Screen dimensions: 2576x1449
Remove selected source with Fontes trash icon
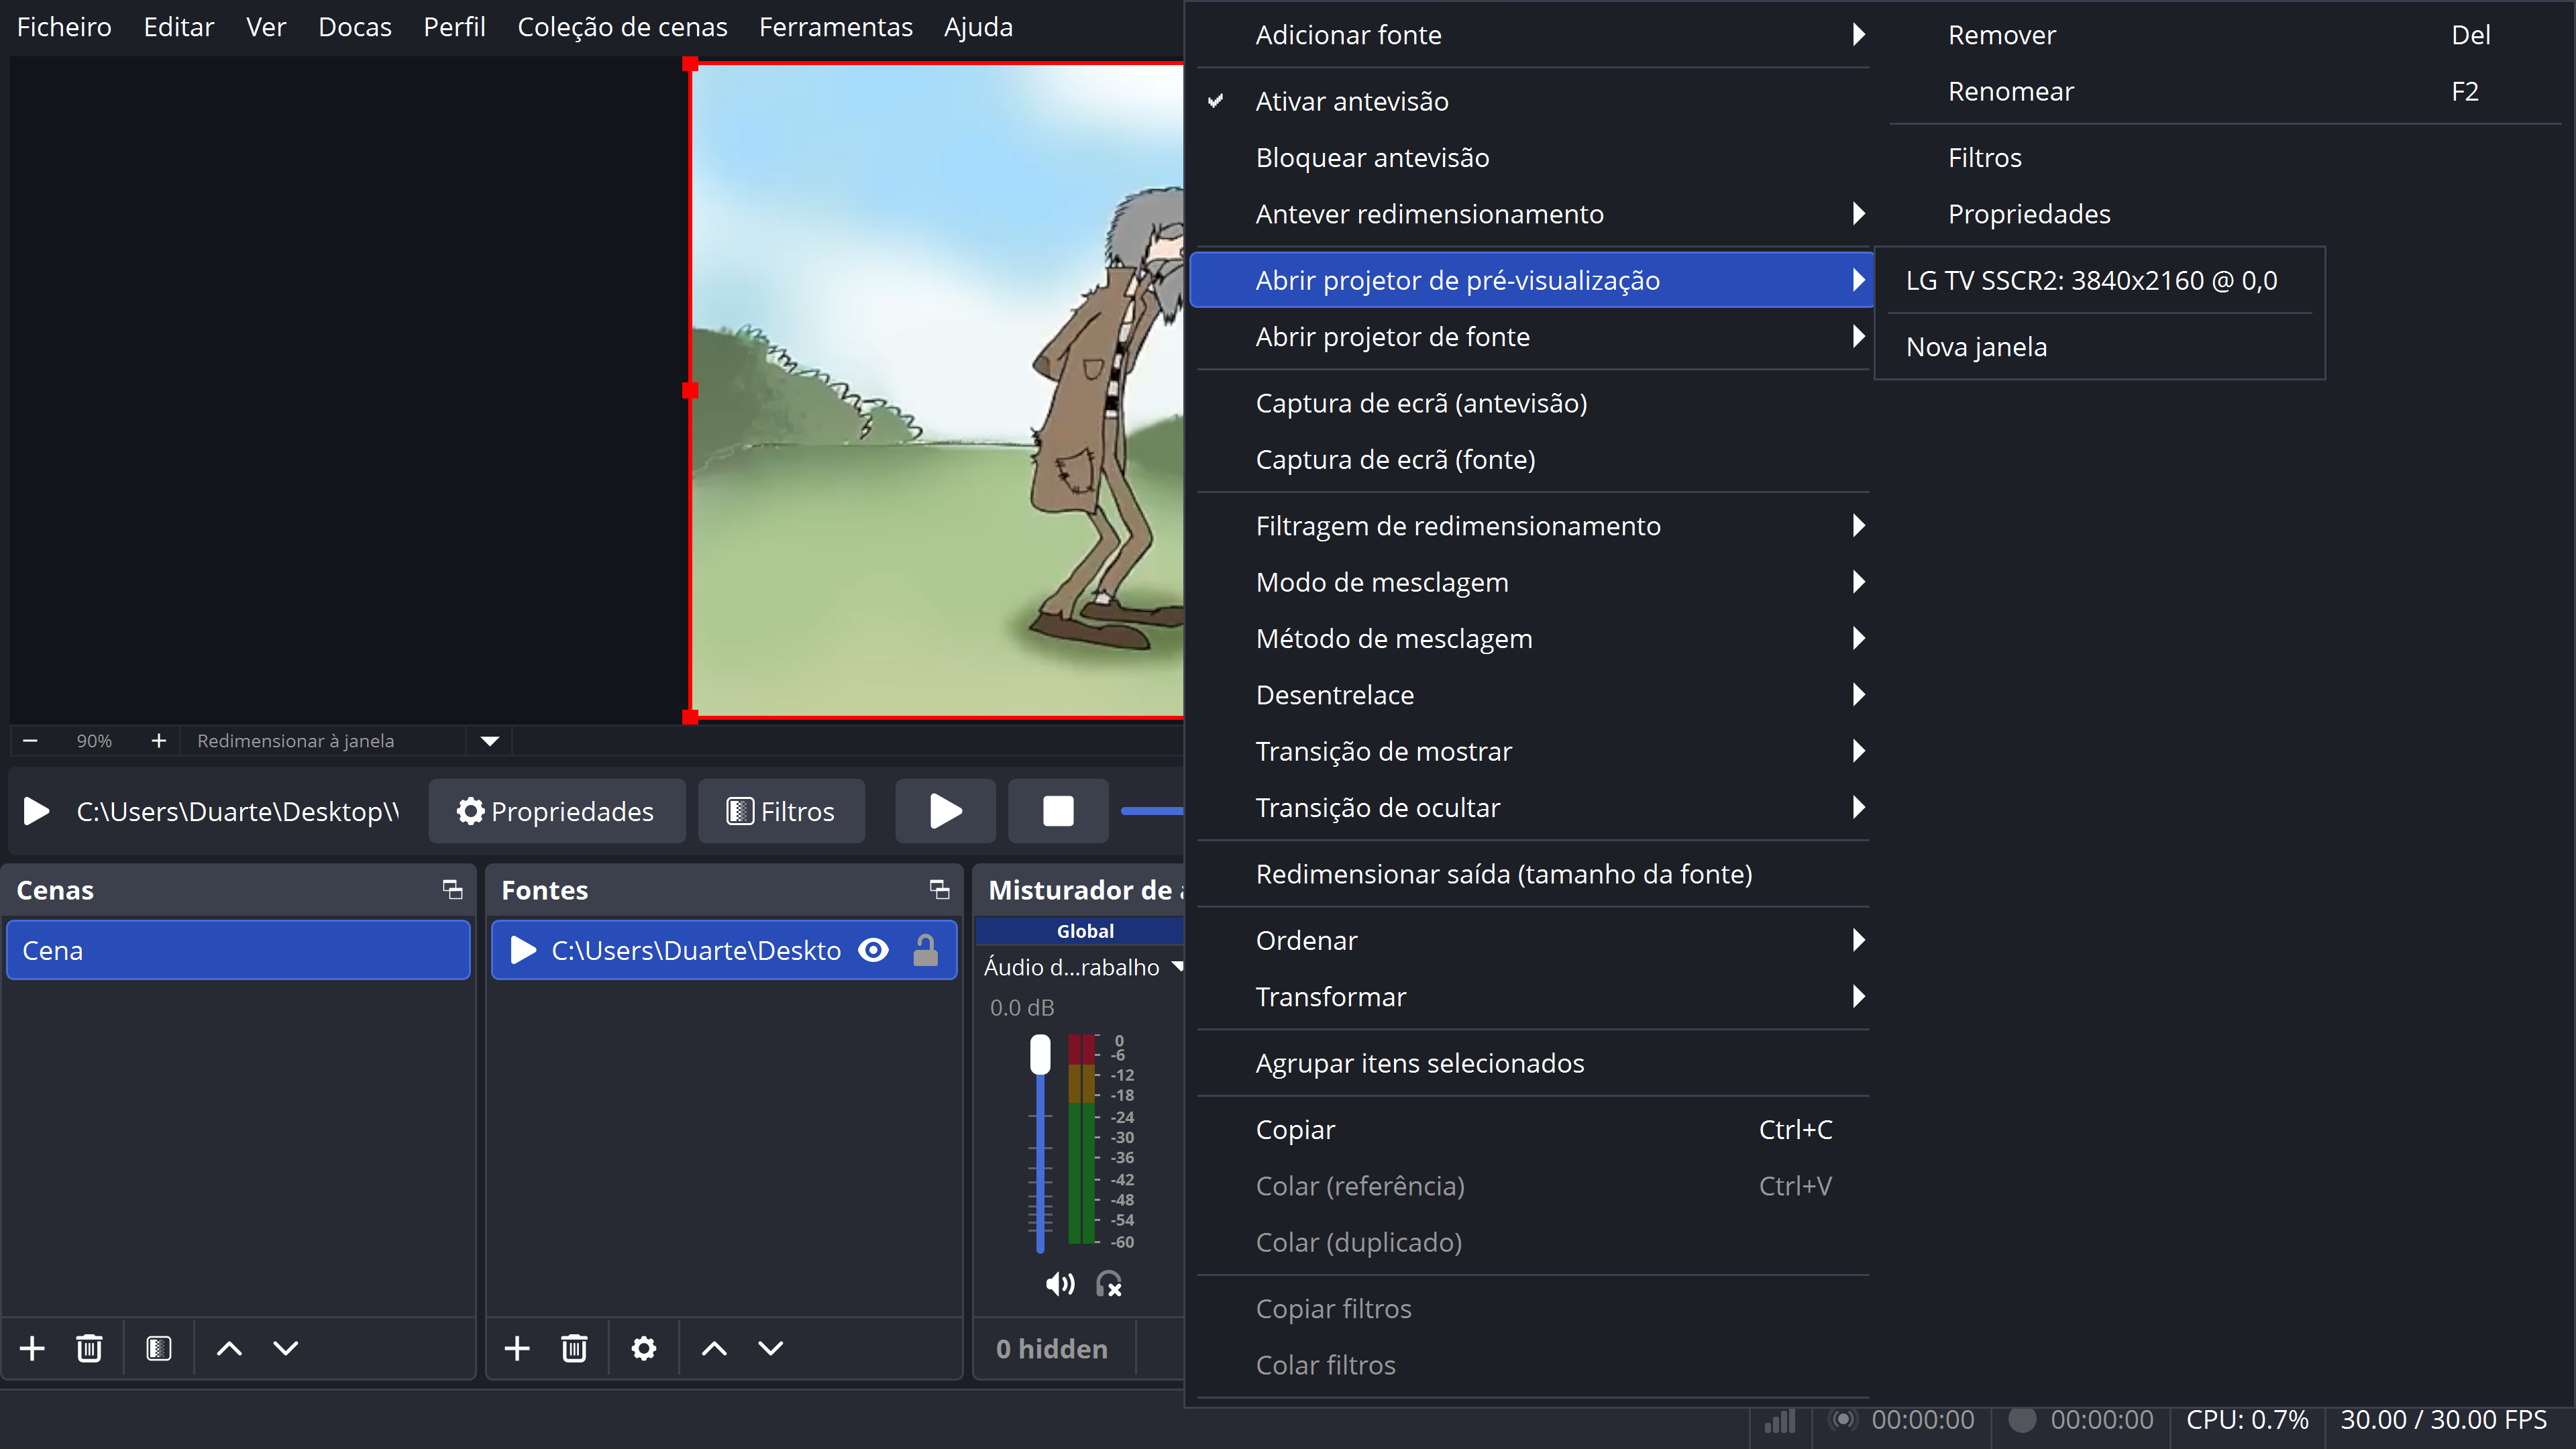574,1348
